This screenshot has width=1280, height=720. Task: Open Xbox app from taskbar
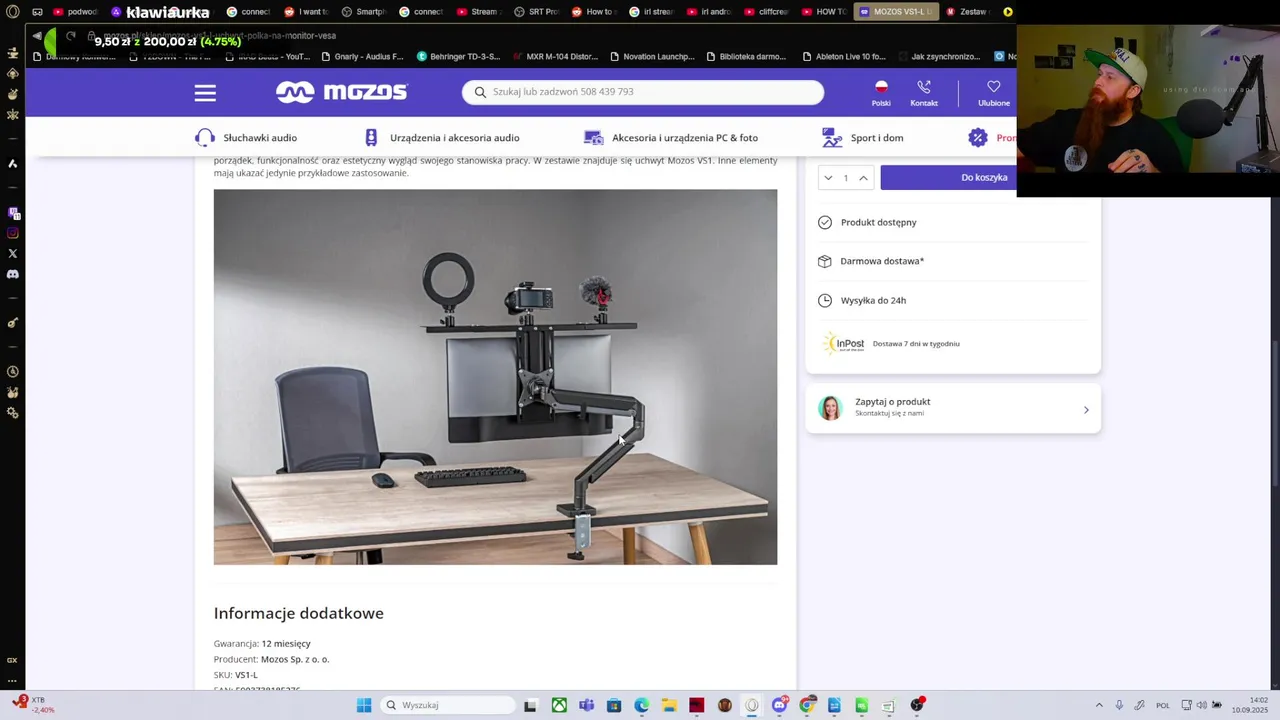click(559, 705)
